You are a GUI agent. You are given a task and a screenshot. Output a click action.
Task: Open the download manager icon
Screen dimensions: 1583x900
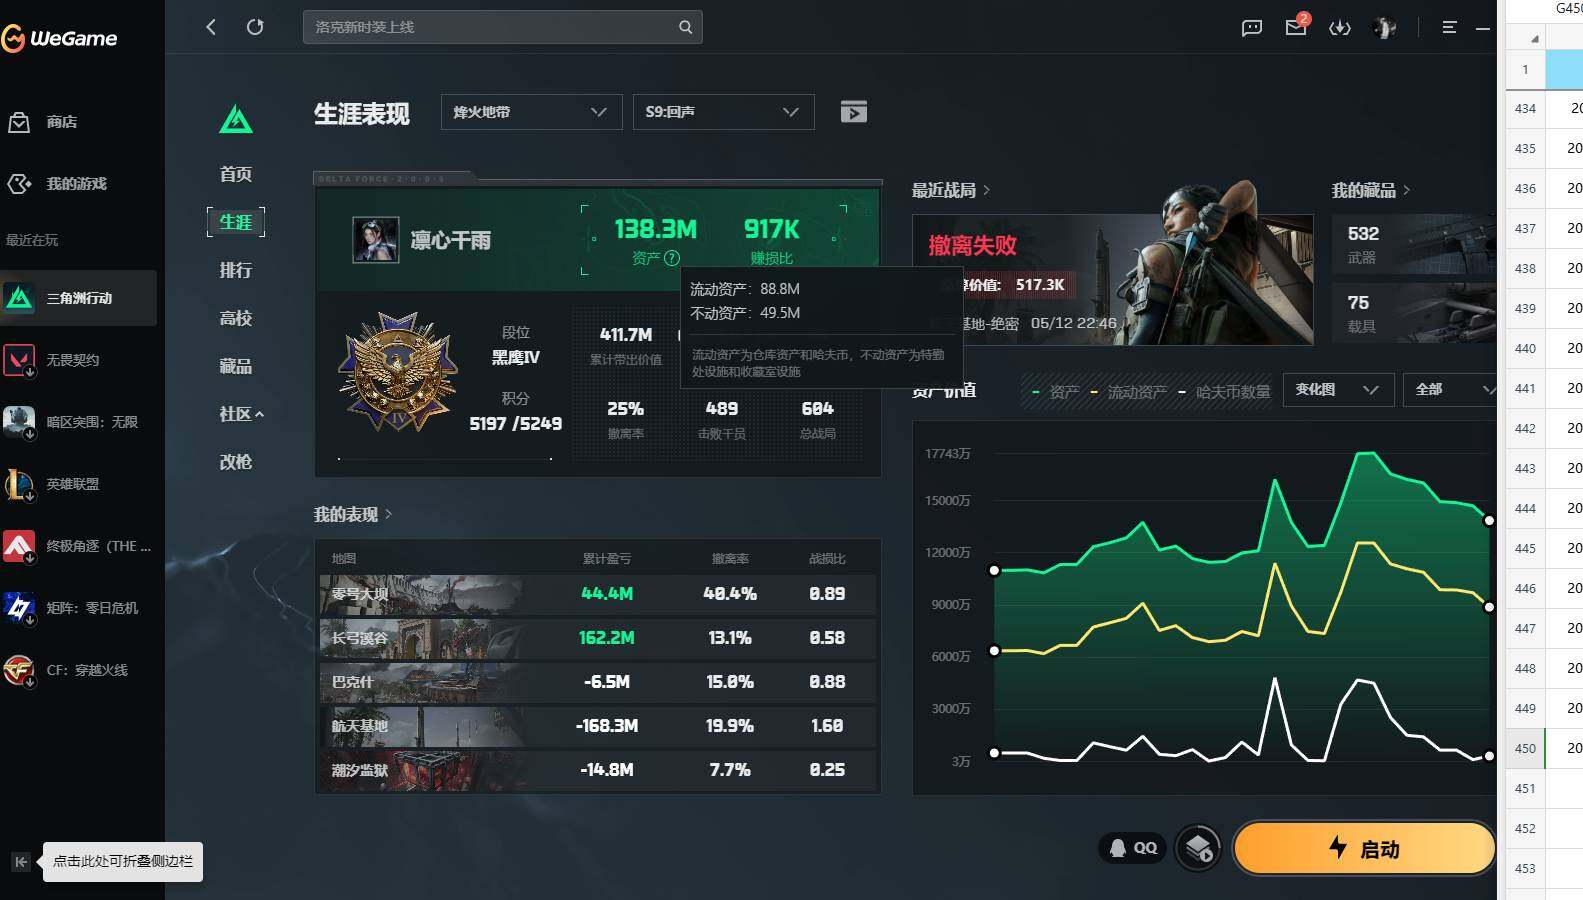coord(1340,28)
